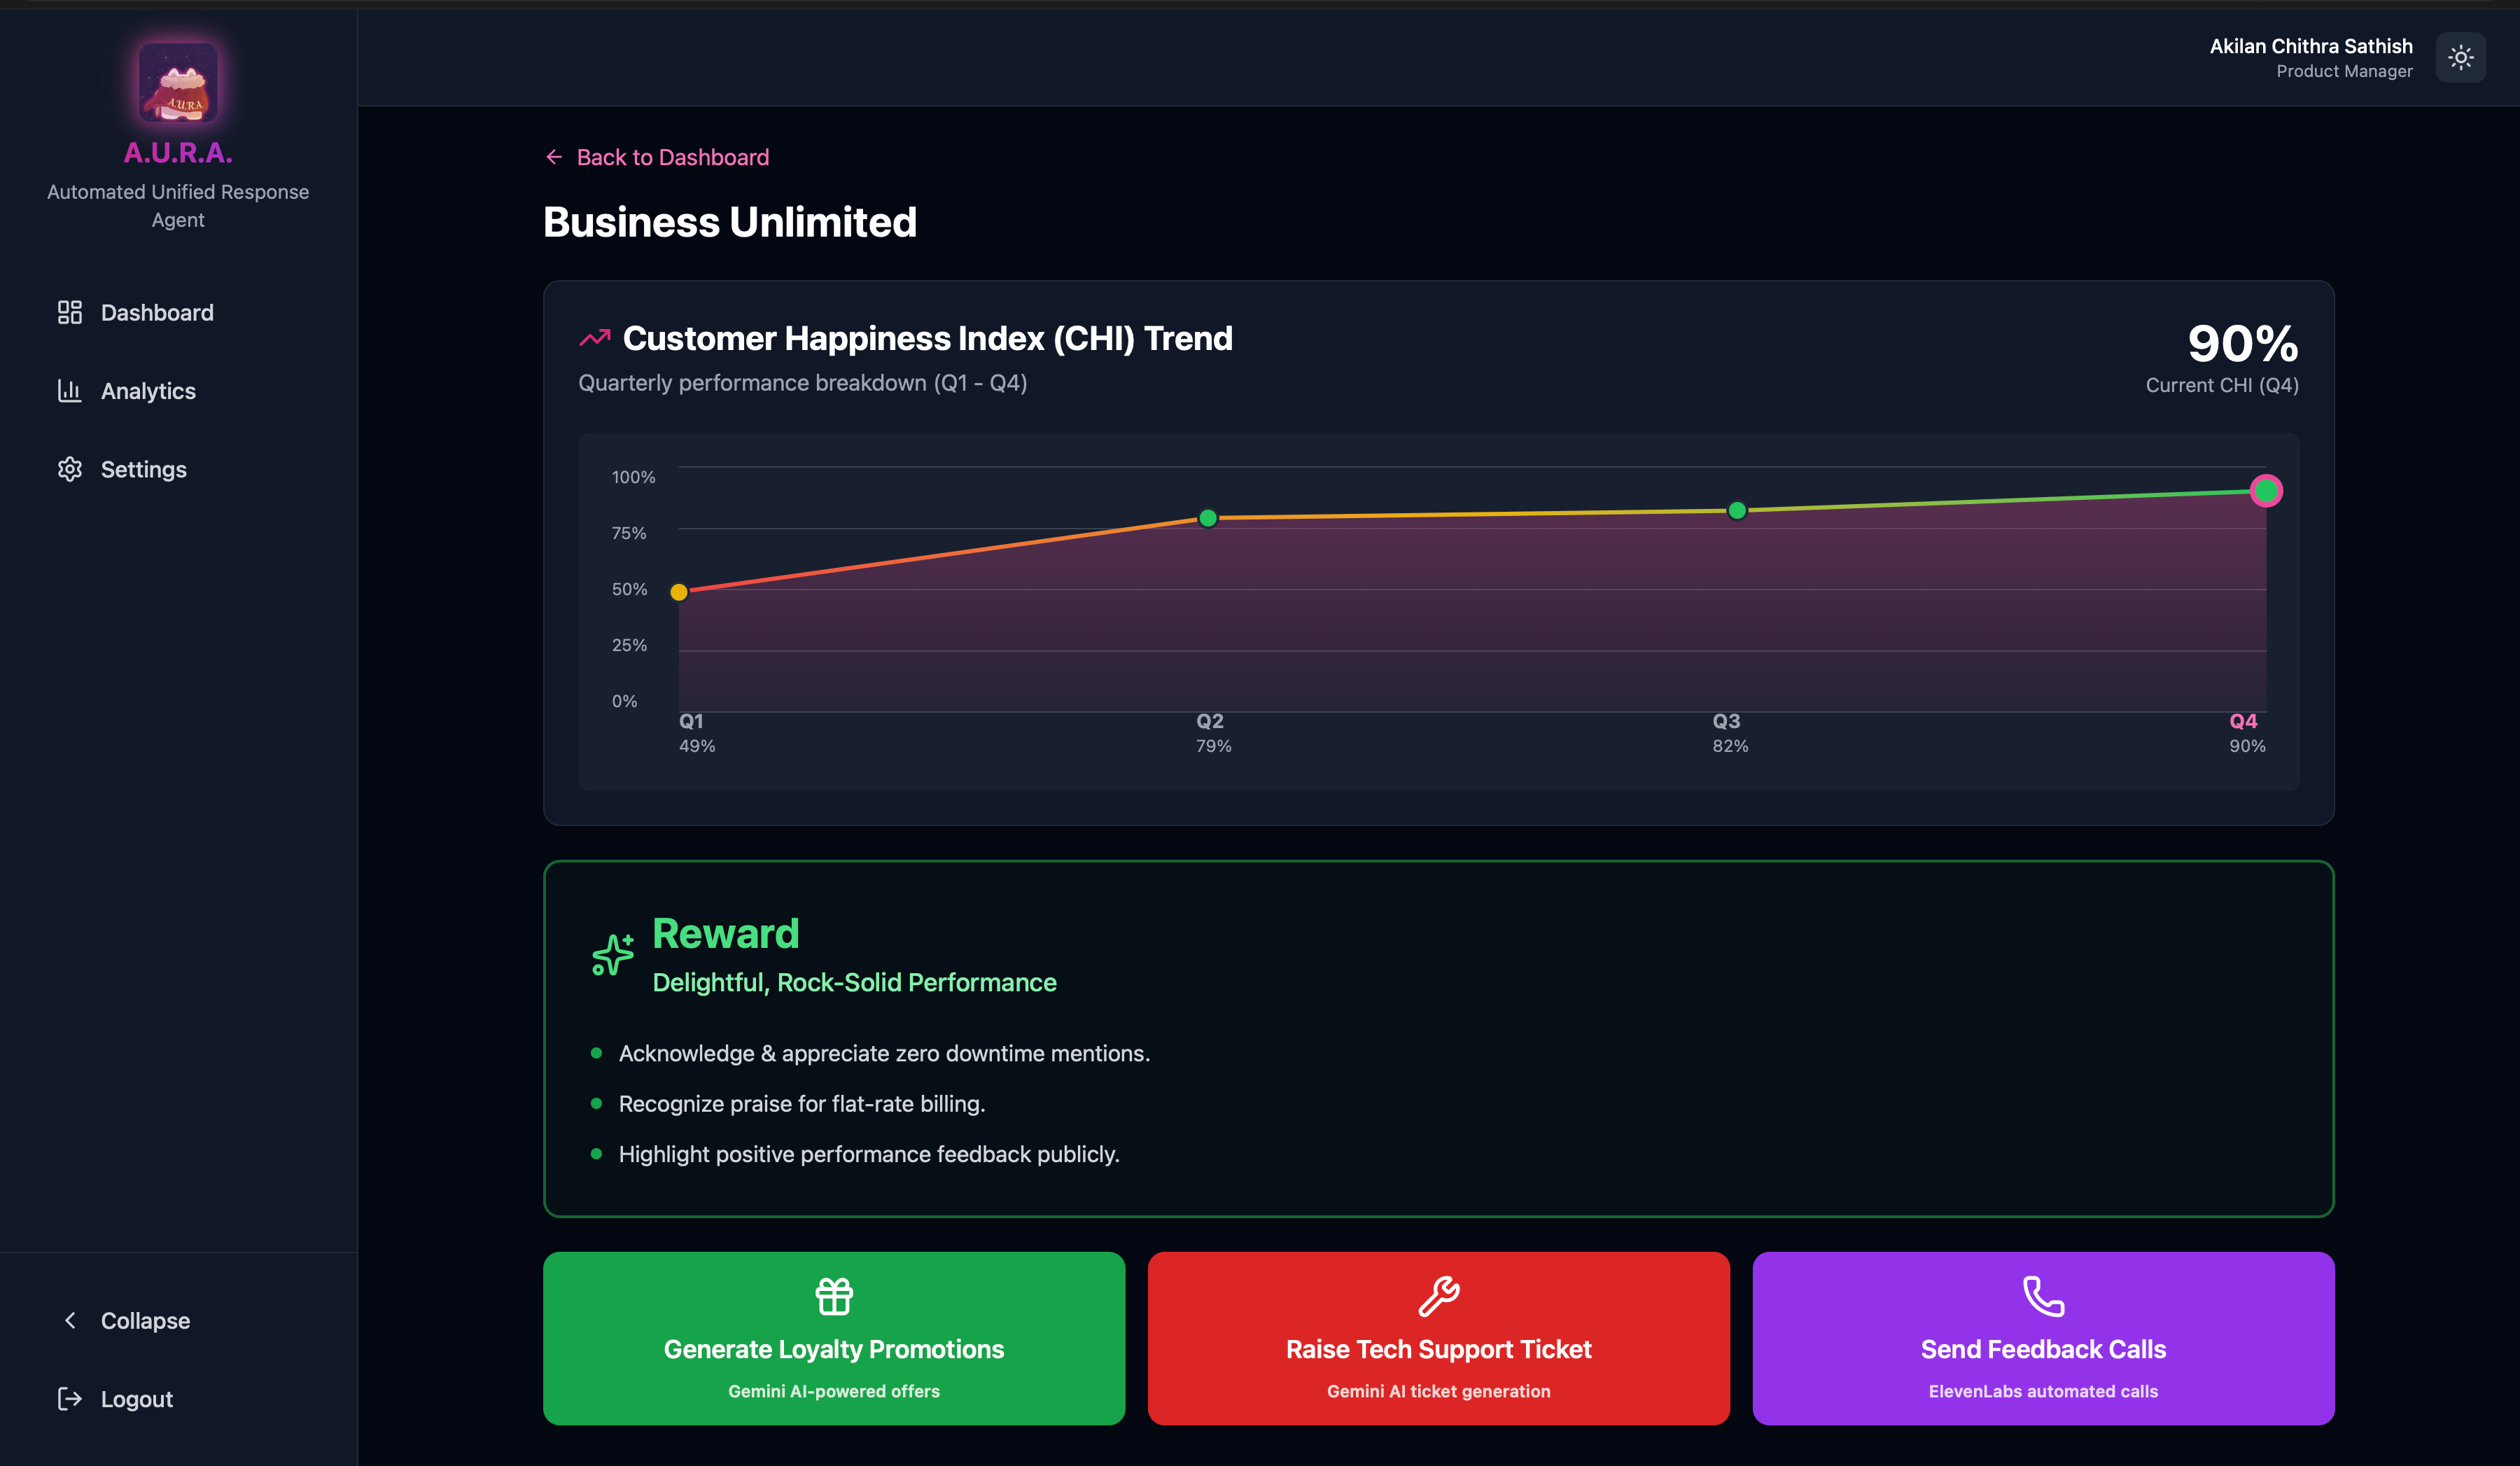Click the Akilan Chithra Sathish profile name

click(x=2310, y=46)
